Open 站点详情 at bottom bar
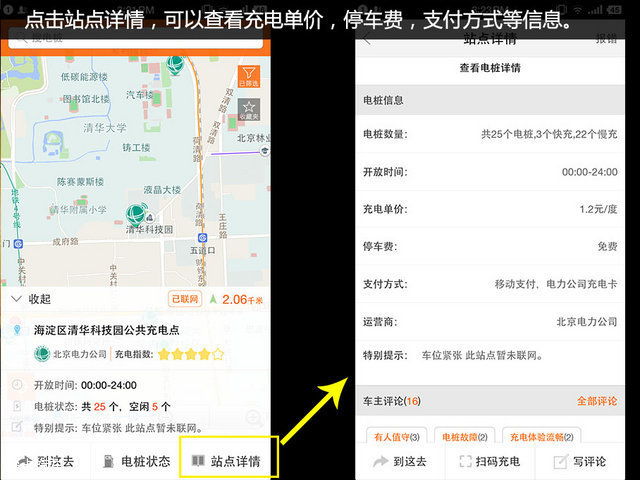 tap(226, 461)
